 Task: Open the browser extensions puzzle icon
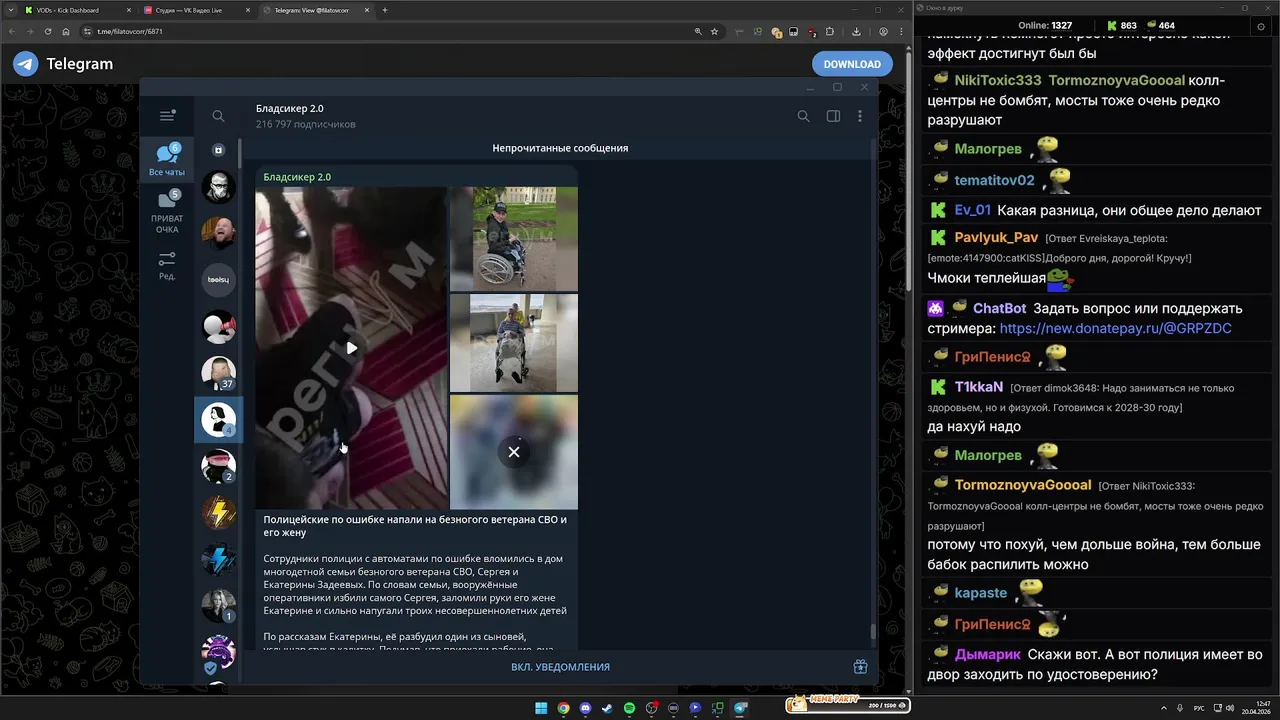(829, 31)
